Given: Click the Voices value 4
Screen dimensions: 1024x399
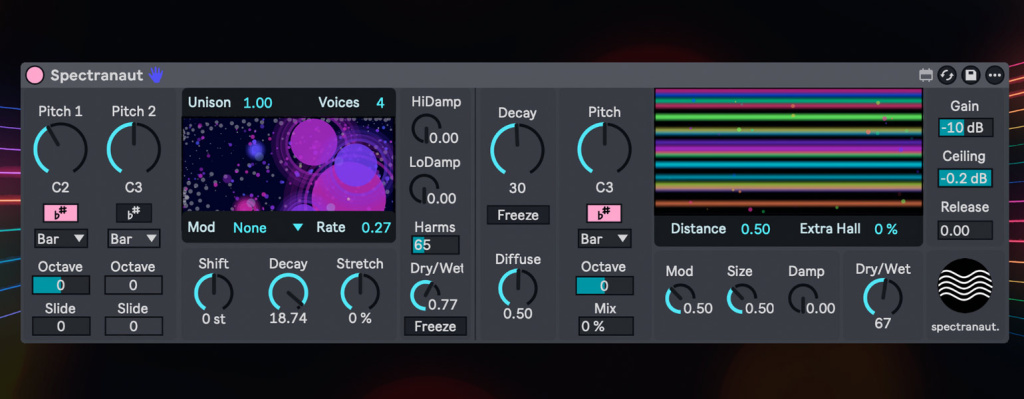Looking at the screenshot, I should click(380, 103).
